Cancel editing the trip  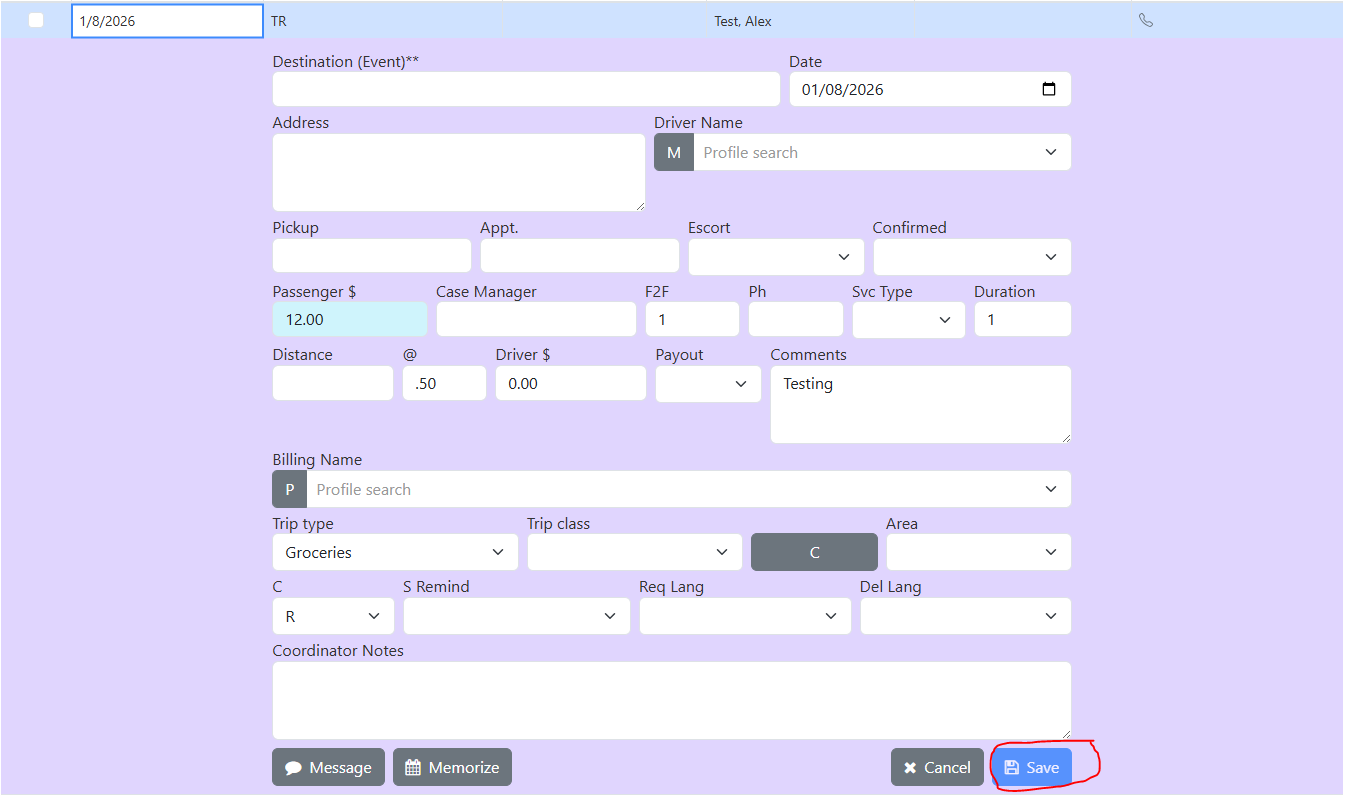click(936, 768)
